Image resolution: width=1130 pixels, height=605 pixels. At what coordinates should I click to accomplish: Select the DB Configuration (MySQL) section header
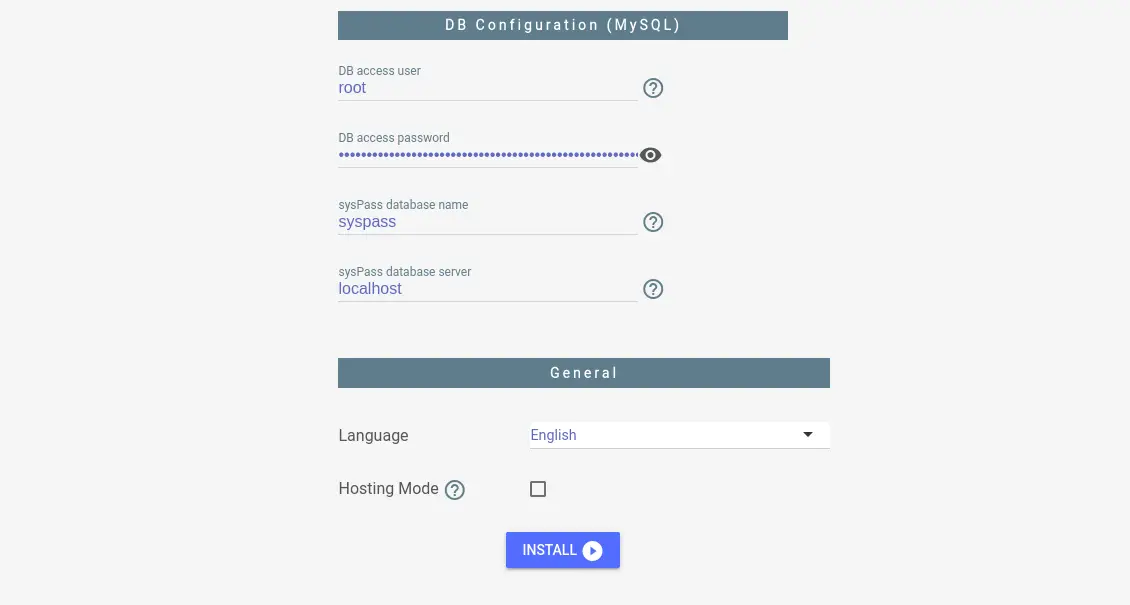[563, 25]
